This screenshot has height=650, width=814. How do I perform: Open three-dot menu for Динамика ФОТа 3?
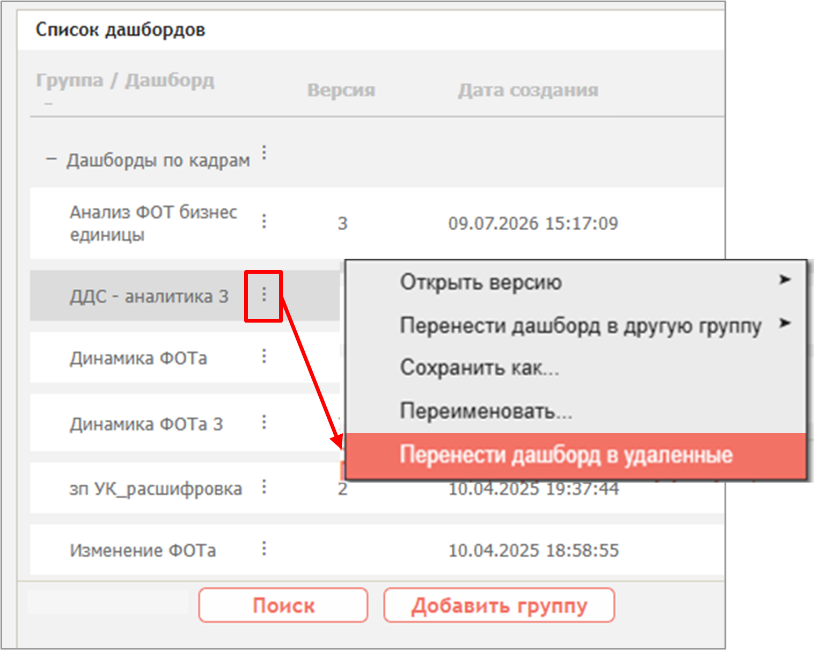(264, 423)
